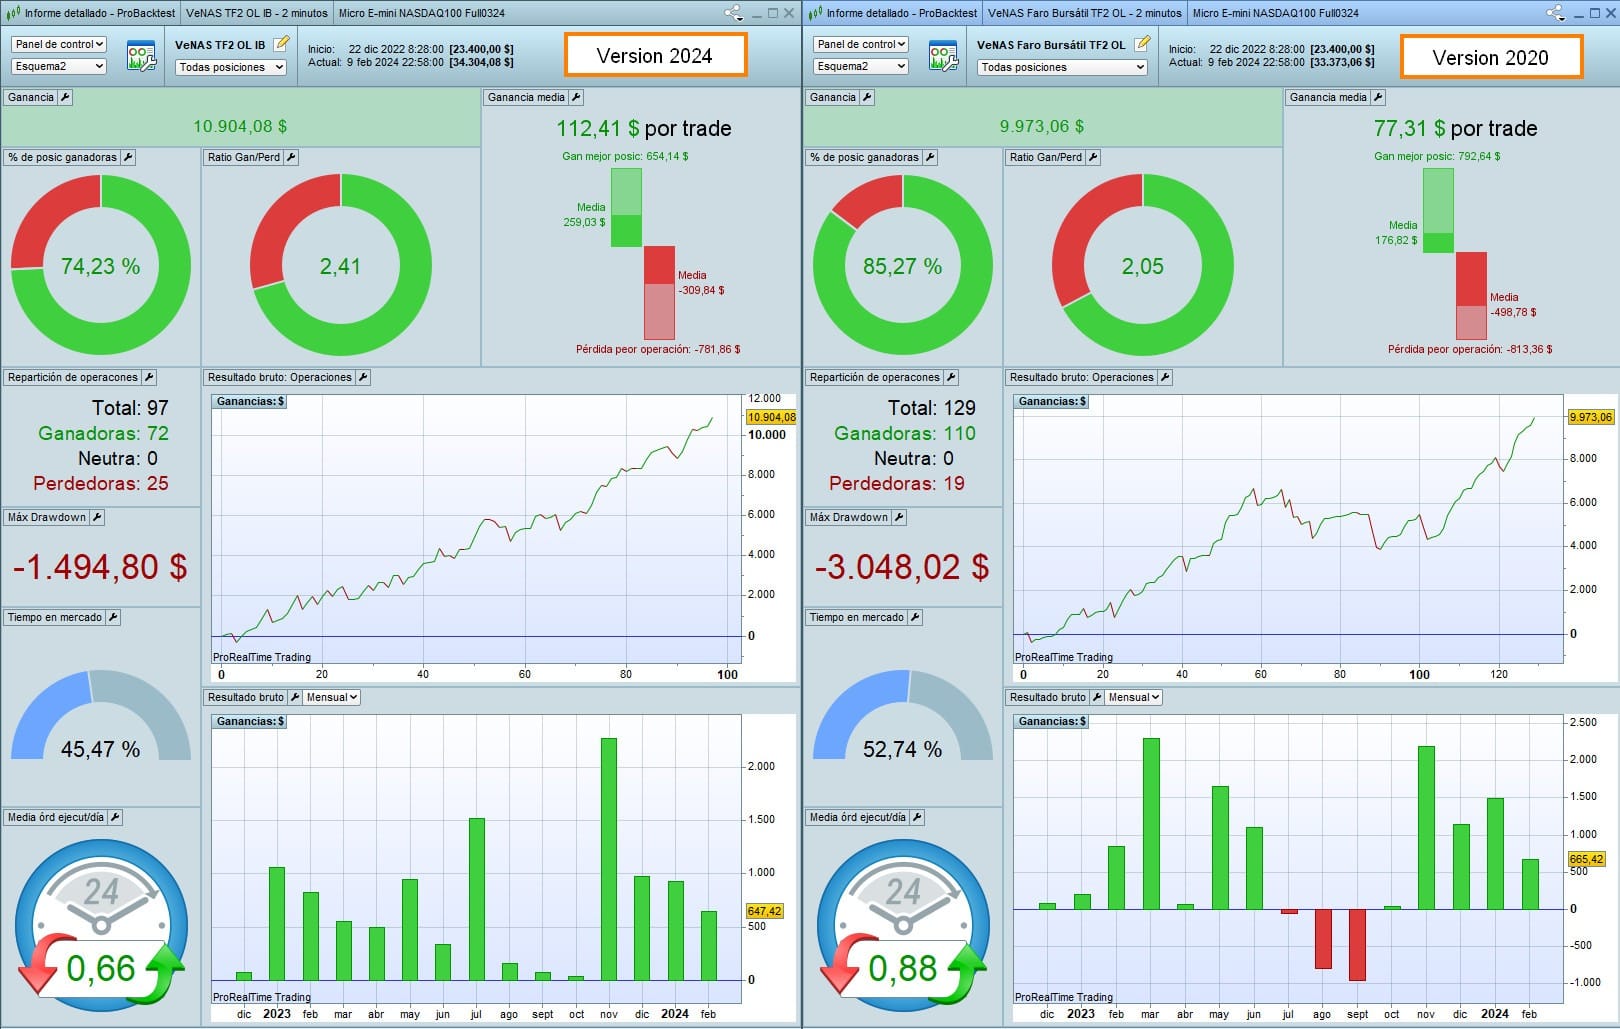Viewport: 1620px width, 1029px height.
Task: Open the Todas posiciones dropdown in the left window
Action: (x=231, y=67)
